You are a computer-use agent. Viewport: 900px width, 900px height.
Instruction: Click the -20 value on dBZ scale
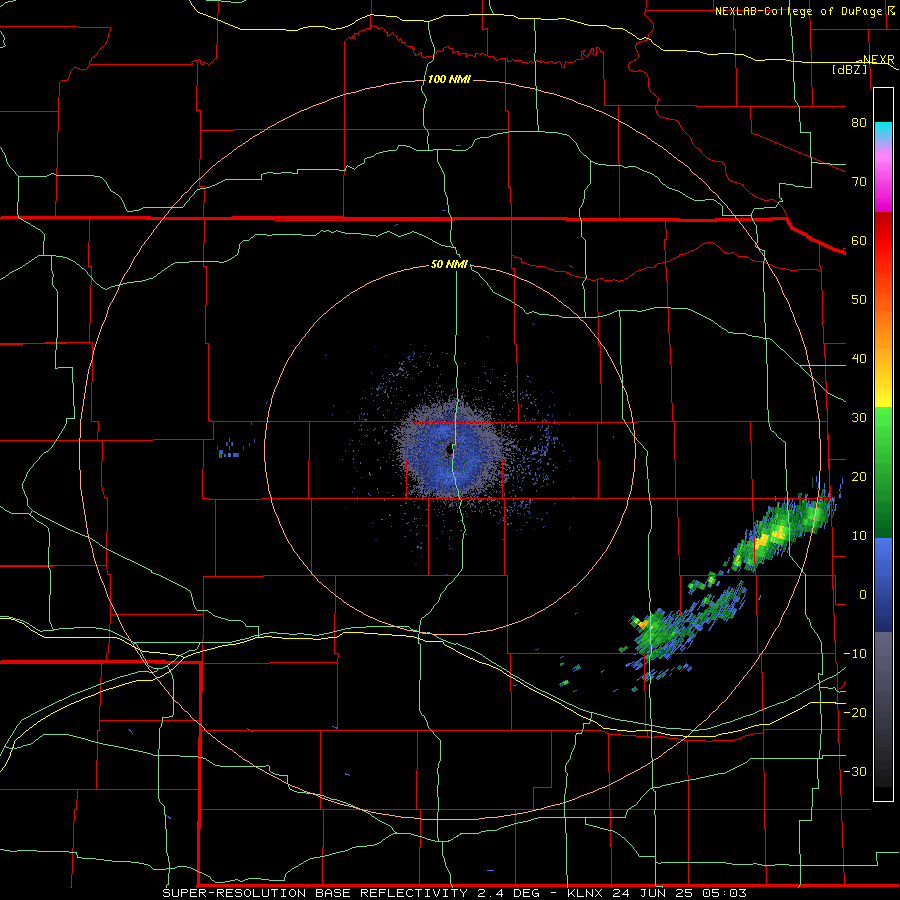click(855, 712)
